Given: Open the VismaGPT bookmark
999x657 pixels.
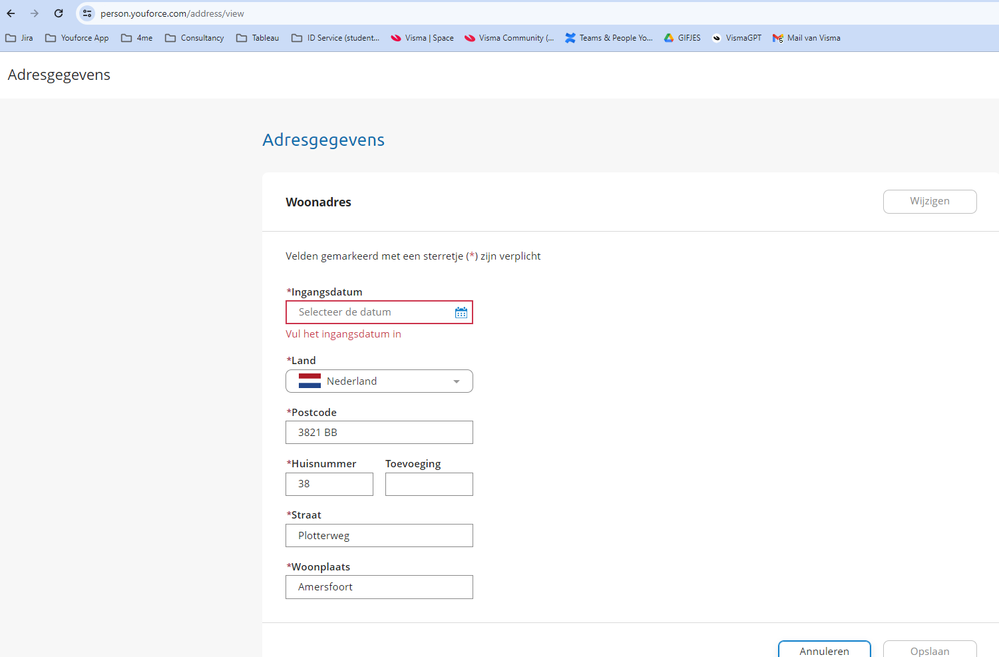Looking at the screenshot, I should click(x=737, y=38).
